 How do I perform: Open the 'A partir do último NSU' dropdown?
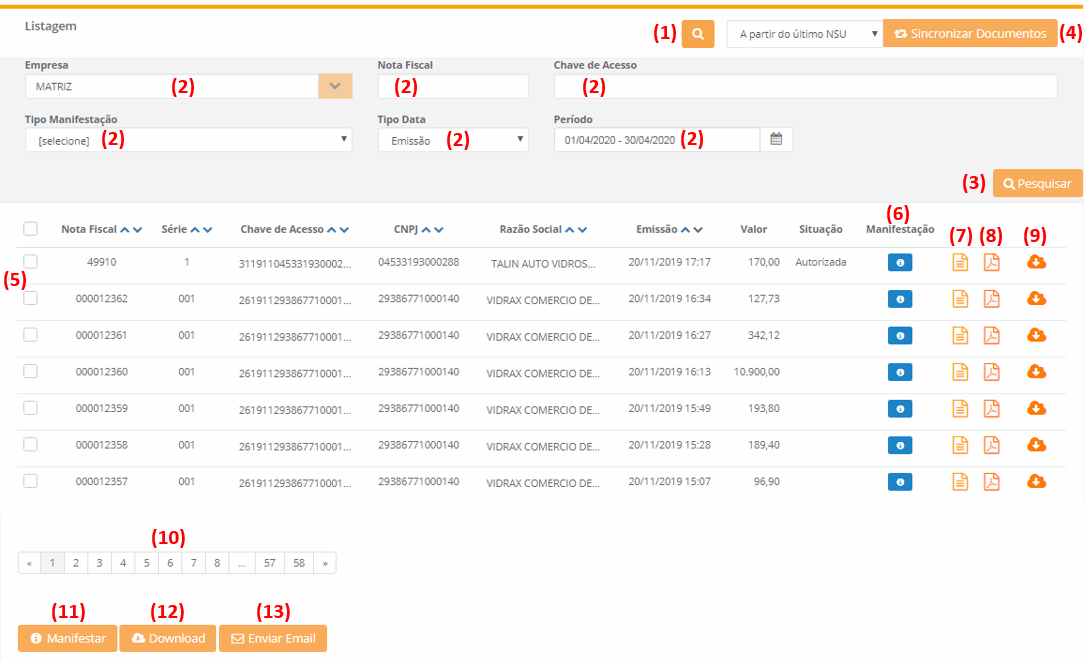click(x=804, y=34)
